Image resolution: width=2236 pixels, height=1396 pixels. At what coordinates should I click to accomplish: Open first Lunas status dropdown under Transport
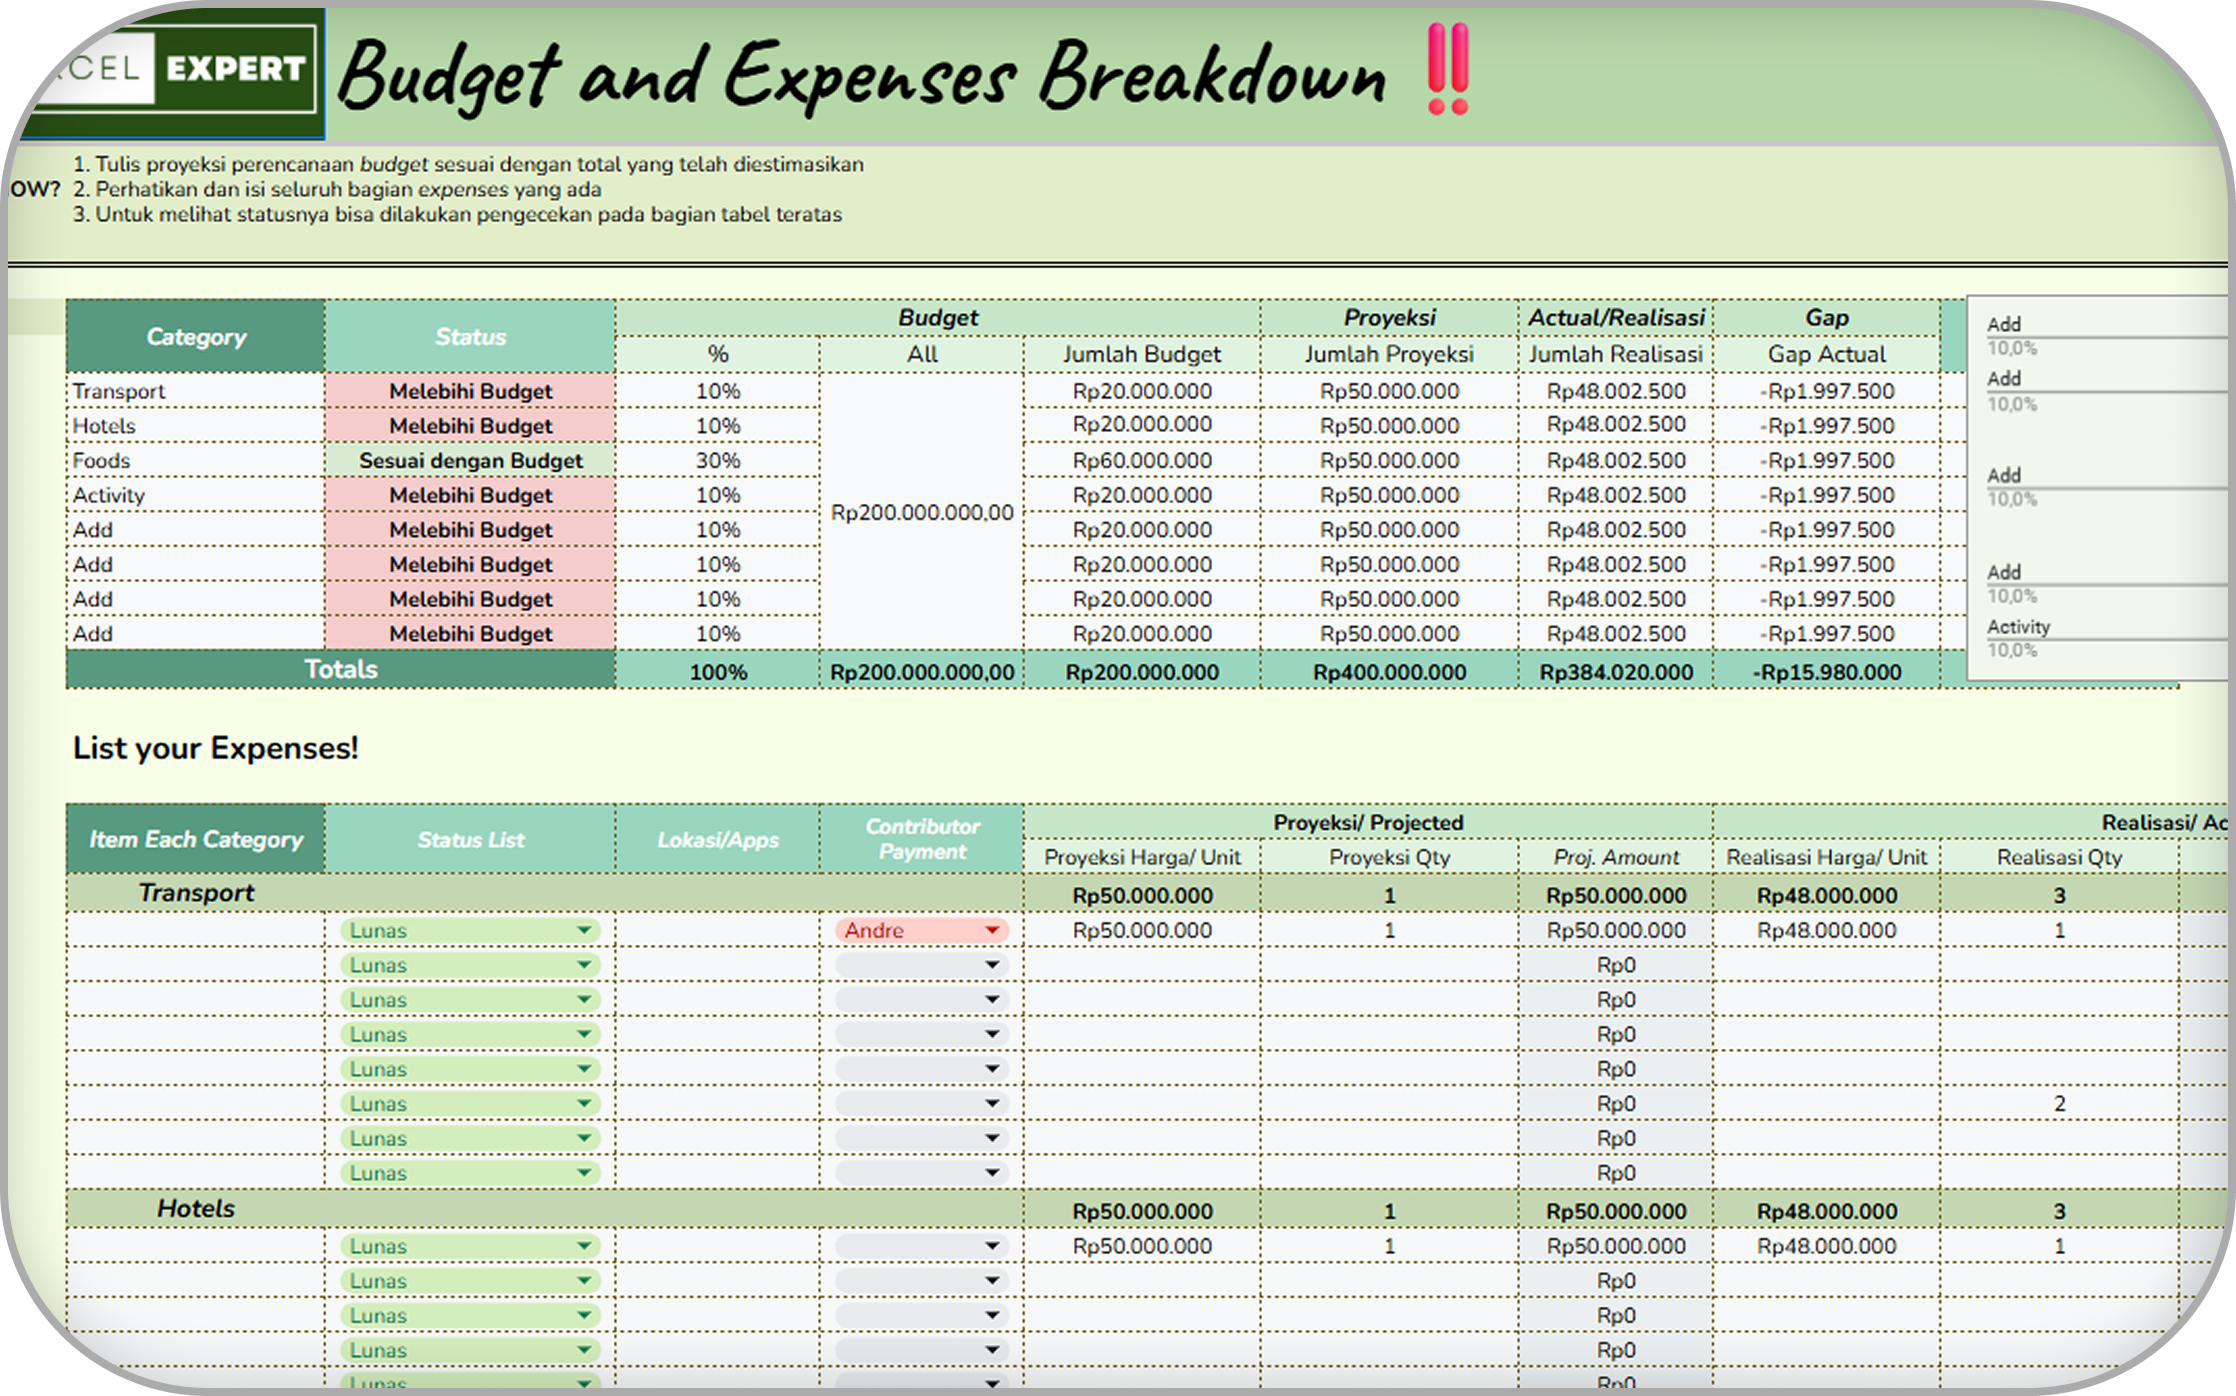click(x=583, y=931)
